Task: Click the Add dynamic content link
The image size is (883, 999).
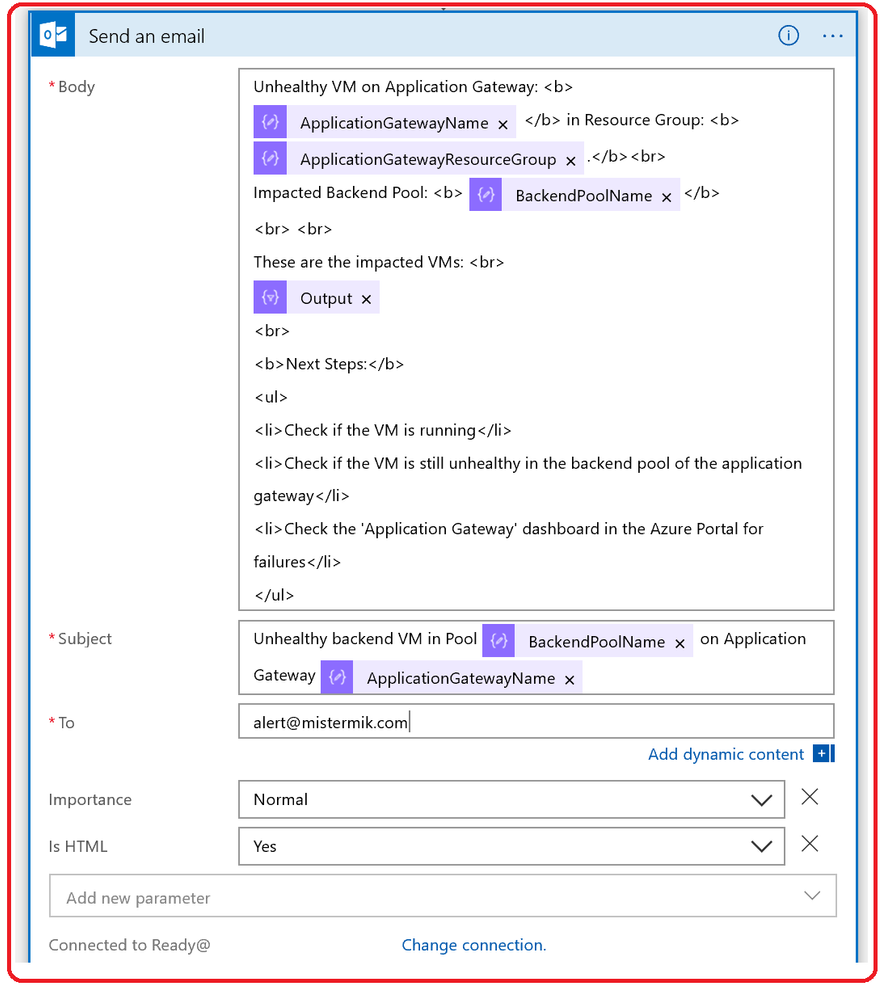Action: point(726,754)
